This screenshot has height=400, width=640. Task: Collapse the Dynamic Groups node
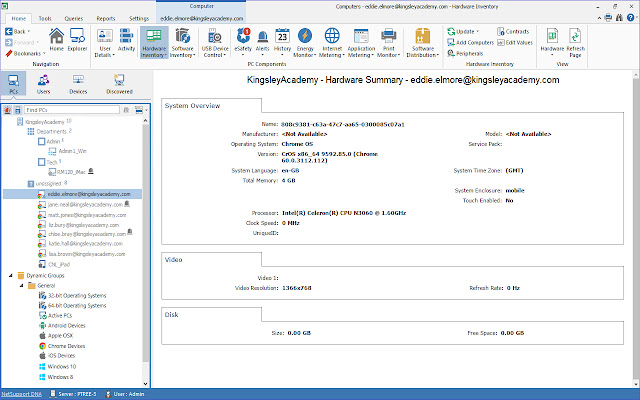coord(11,276)
